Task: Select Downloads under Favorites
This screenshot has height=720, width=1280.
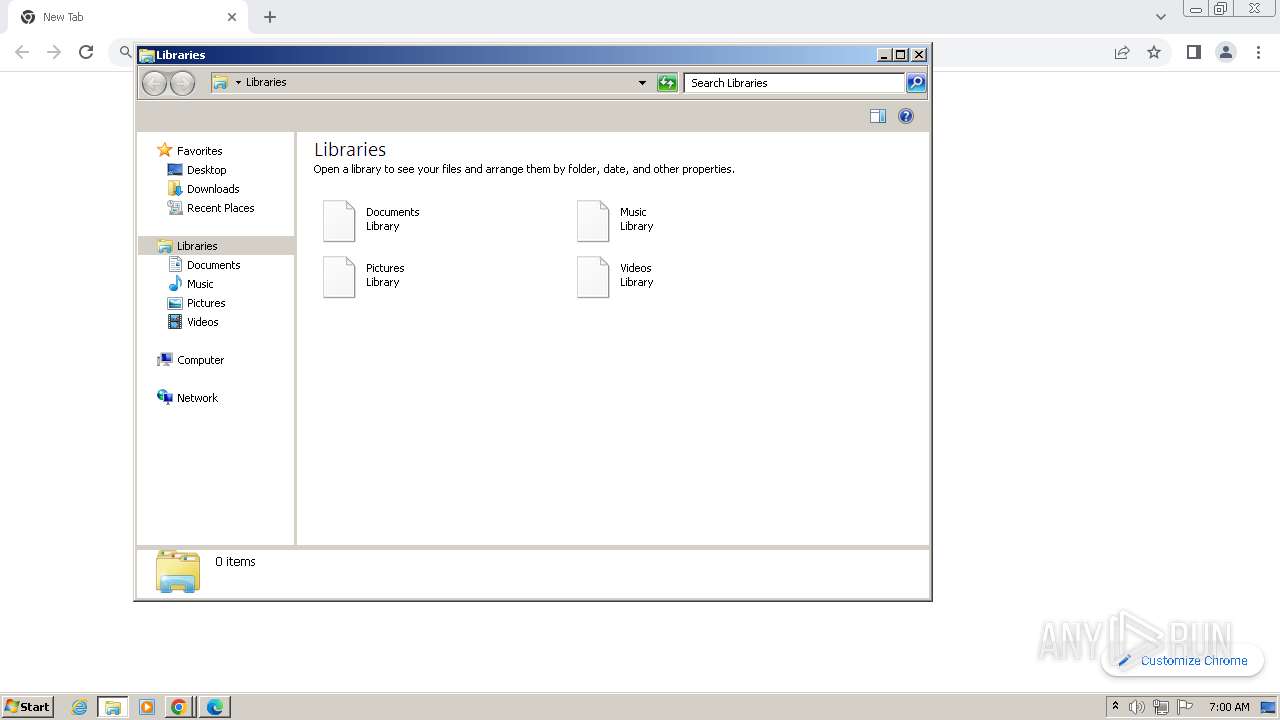Action: coord(212,189)
